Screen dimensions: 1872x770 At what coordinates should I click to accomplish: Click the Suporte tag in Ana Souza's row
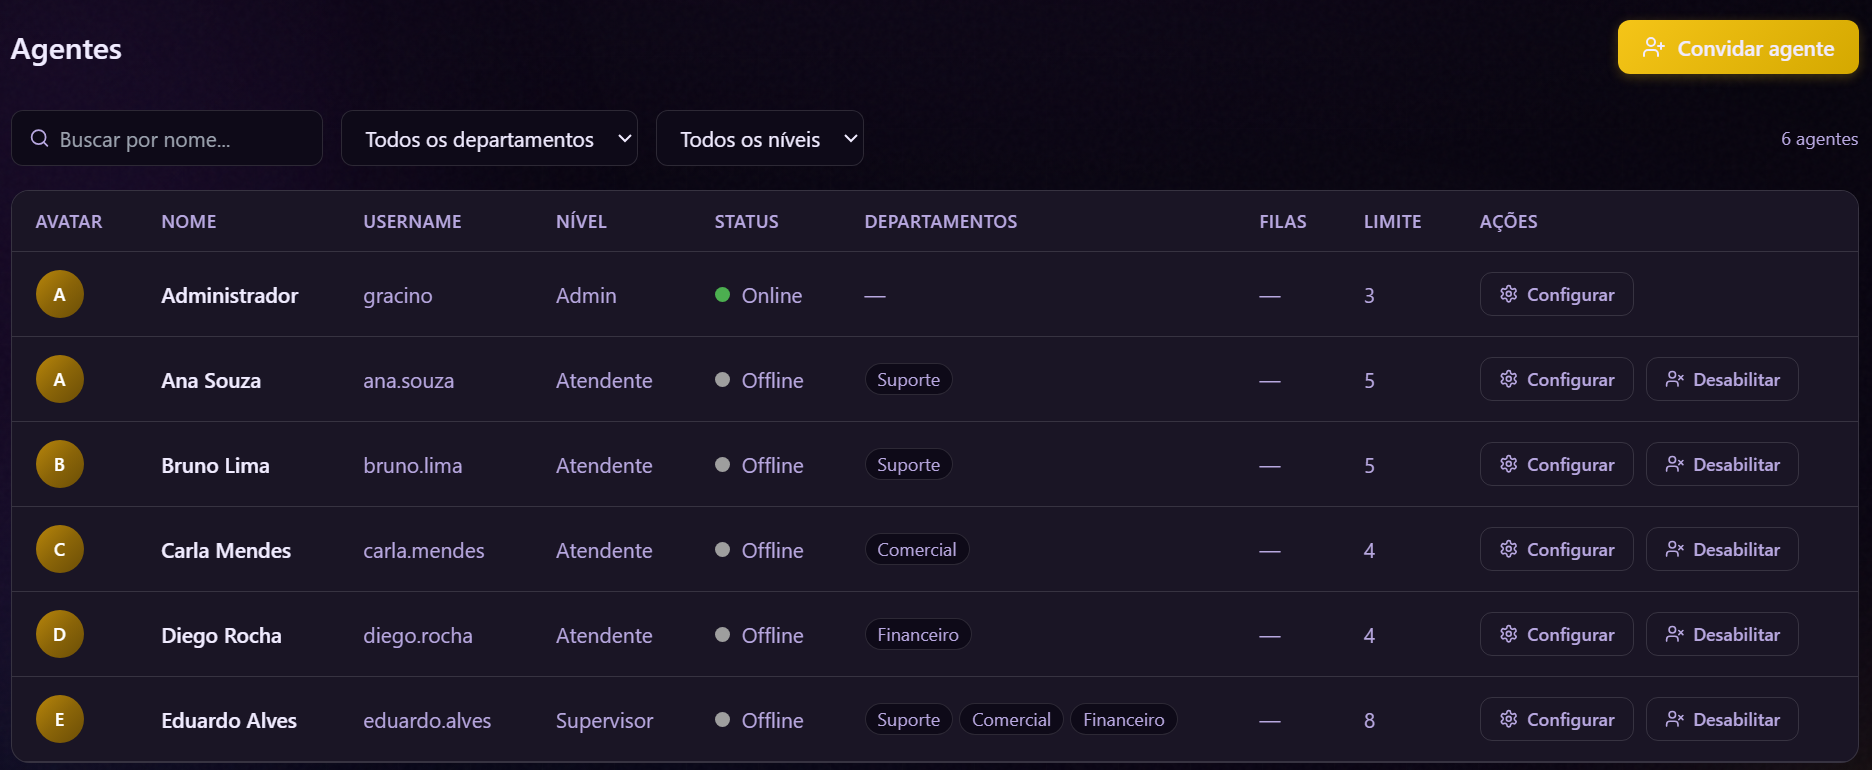point(908,380)
